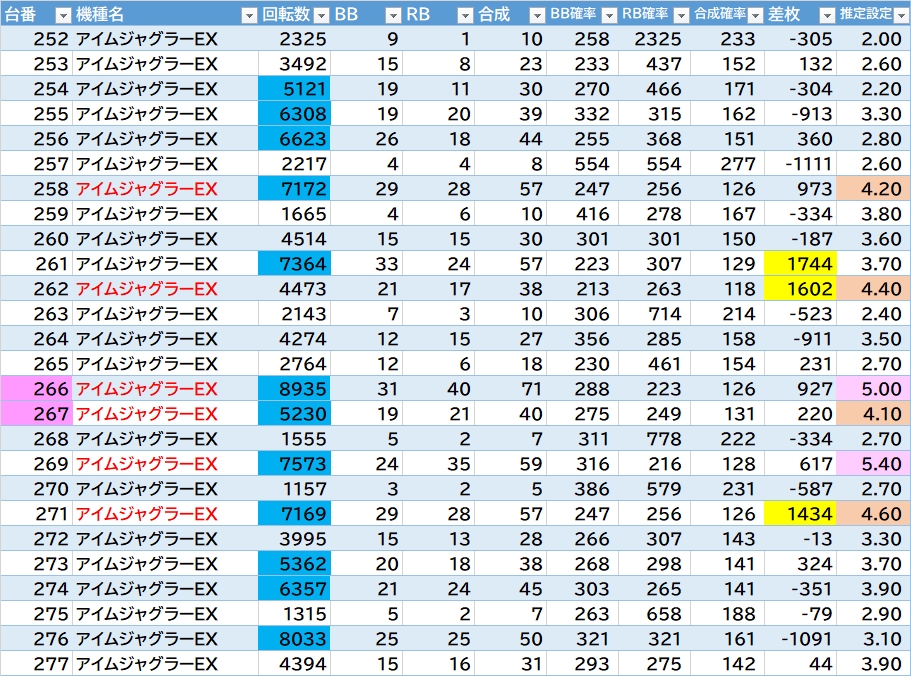
Task: Select the 差枚 -13 cell in row 272
Action: pyautogui.click(x=800, y=538)
